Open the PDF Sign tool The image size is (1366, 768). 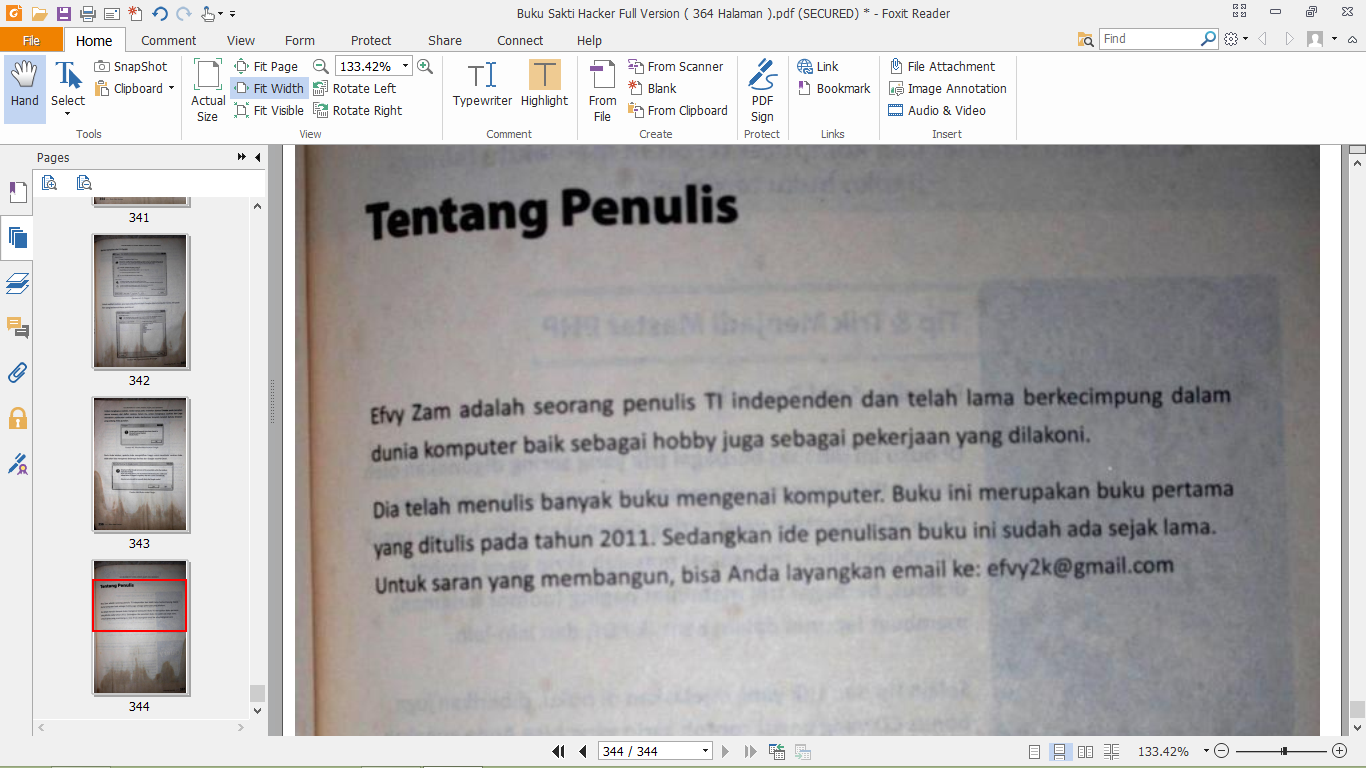coord(762,90)
